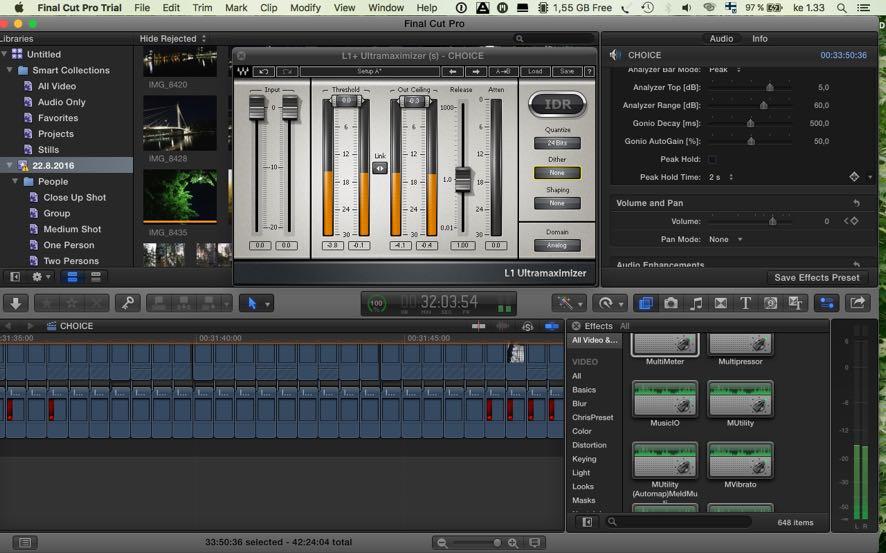
Task: Open the Themes browser
Action: [x=795, y=303]
